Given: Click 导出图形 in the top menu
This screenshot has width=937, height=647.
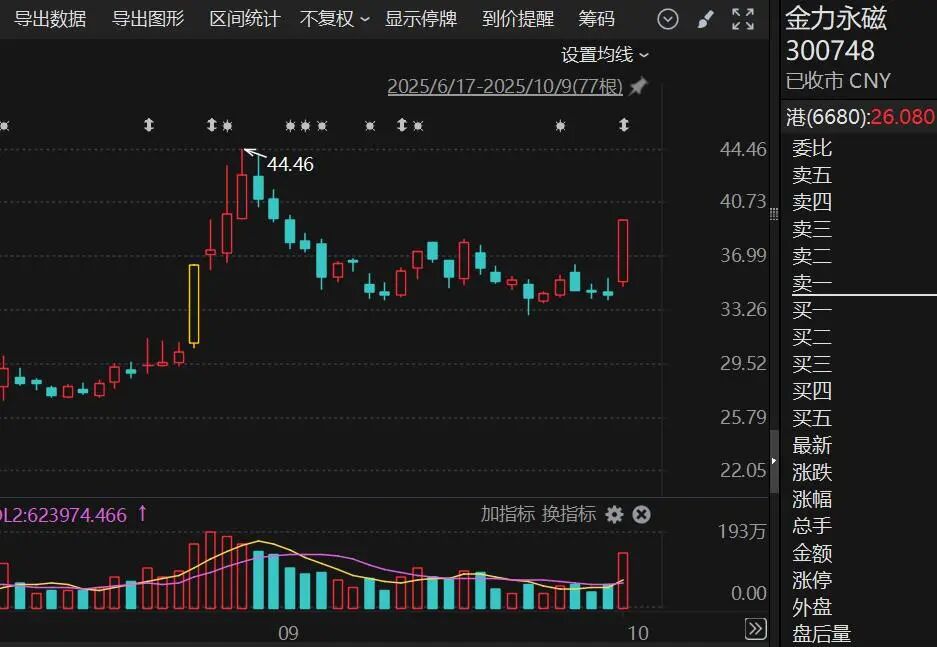Looking at the screenshot, I should [148, 19].
